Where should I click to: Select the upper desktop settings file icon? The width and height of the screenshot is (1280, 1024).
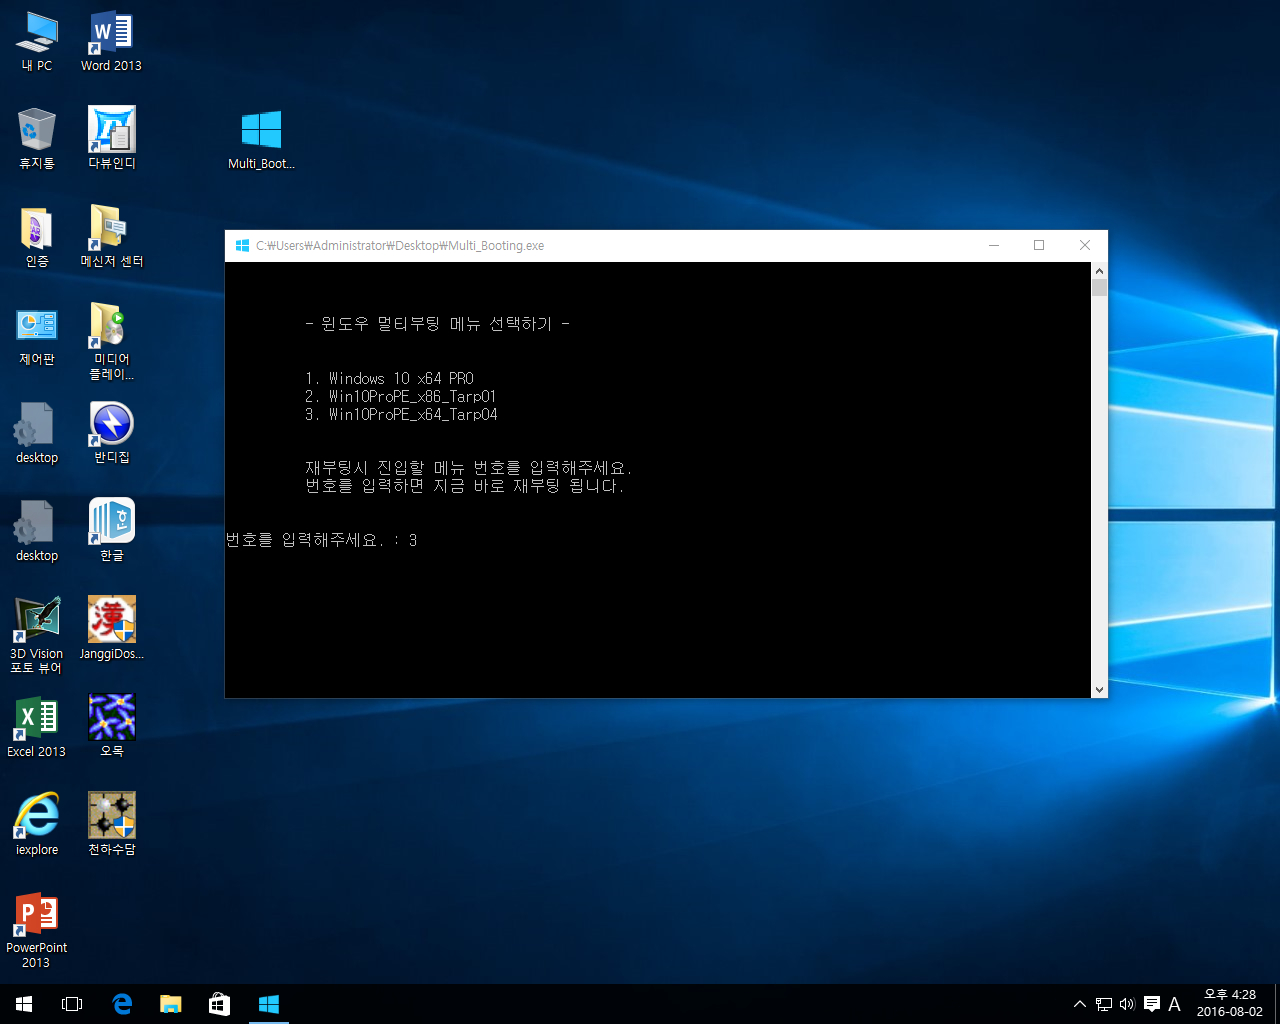point(37,433)
